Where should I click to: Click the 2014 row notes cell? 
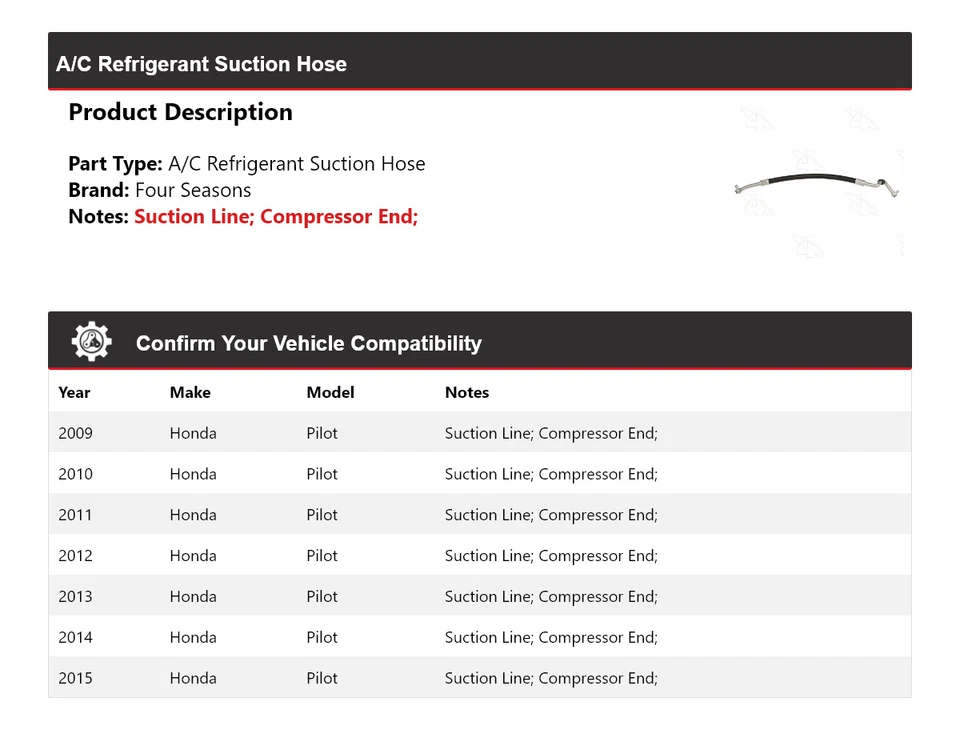(x=551, y=638)
